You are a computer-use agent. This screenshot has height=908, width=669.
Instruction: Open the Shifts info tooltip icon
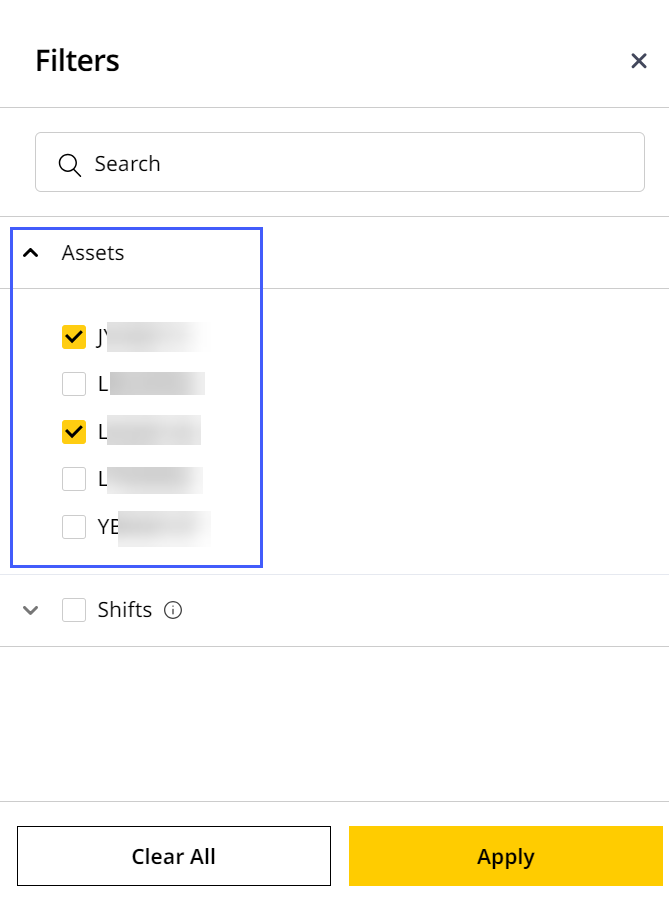point(173,610)
